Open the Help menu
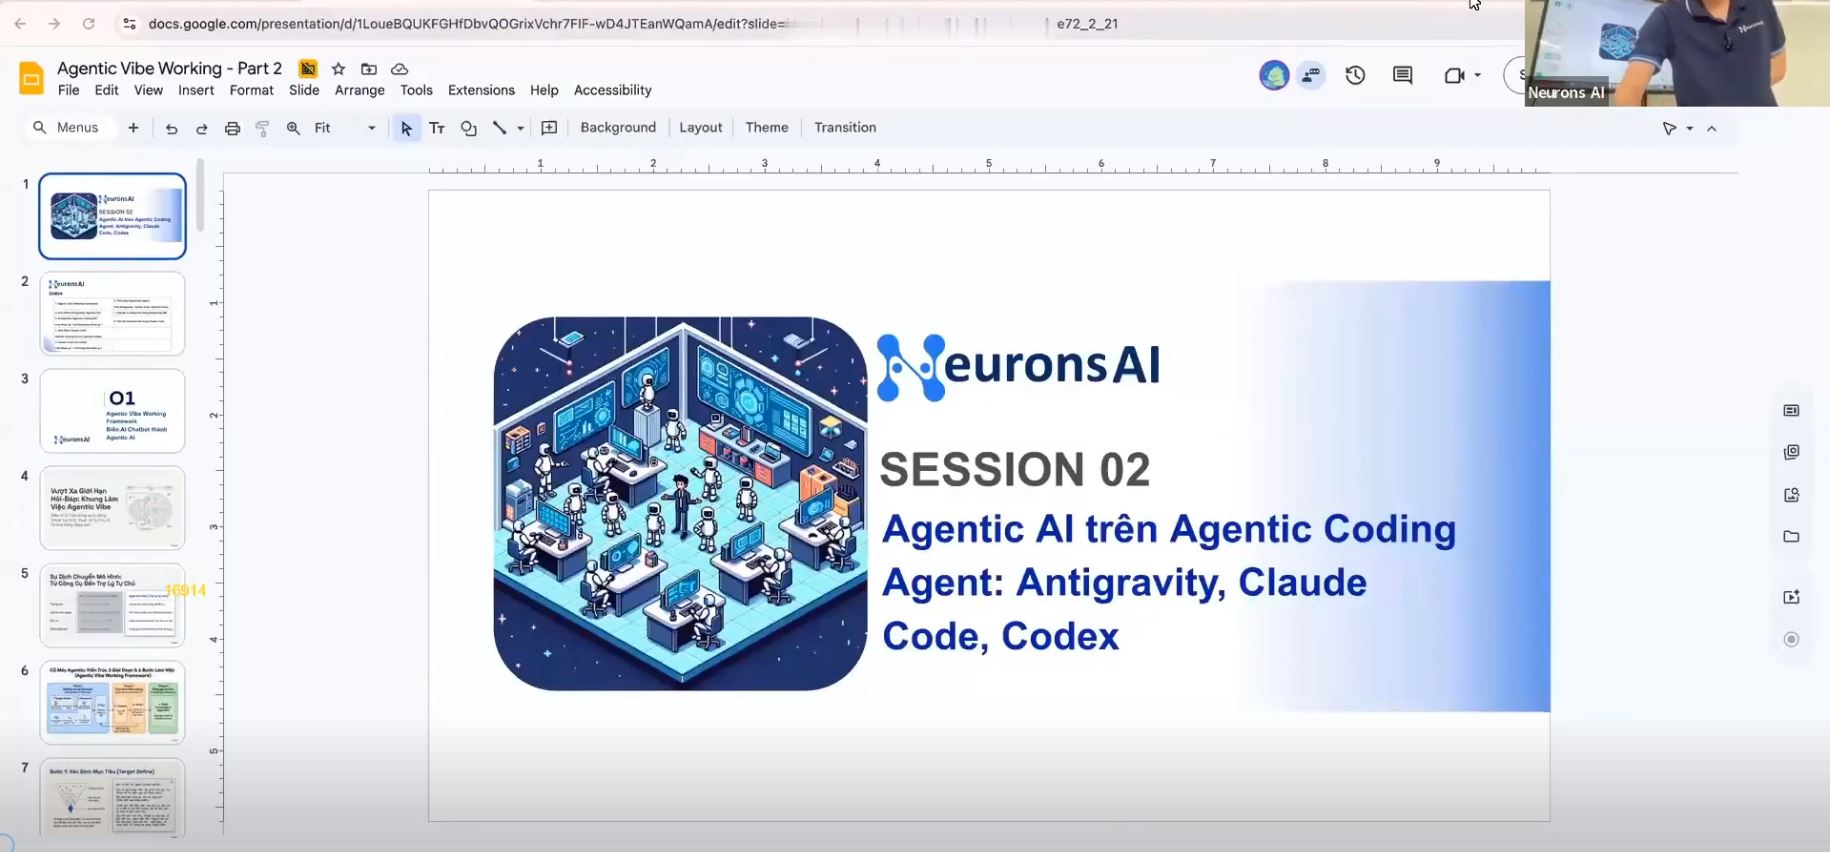Image resolution: width=1830 pixels, height=852 pixels. (x=544, y=90)
